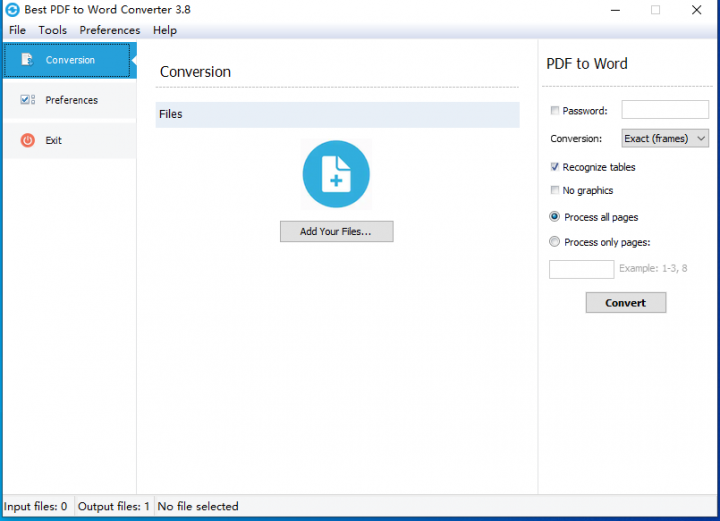The height and width of the screenshot is (521, 720).
Task: Click the Preferences checklist icon in sidebar
Action: tap(28, 100)
